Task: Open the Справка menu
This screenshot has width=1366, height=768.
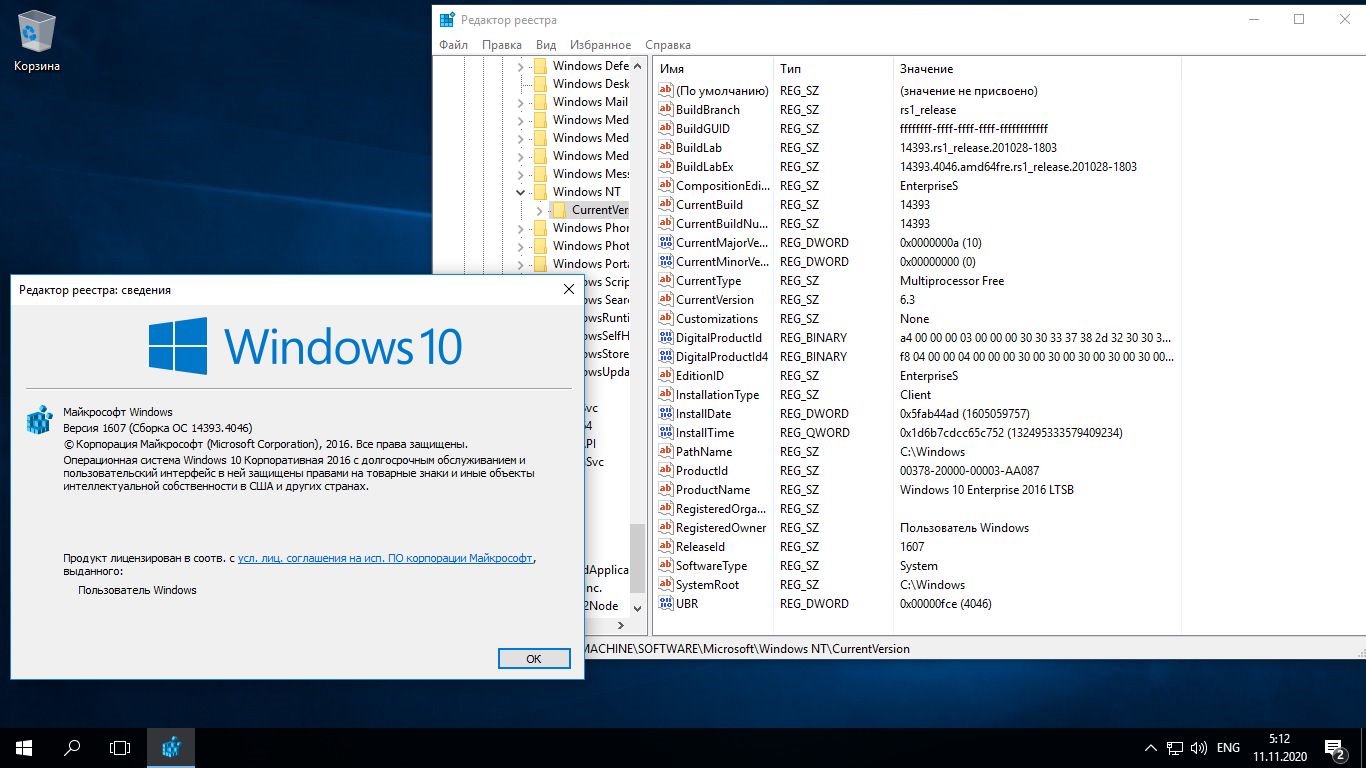Action: (668, 45)
